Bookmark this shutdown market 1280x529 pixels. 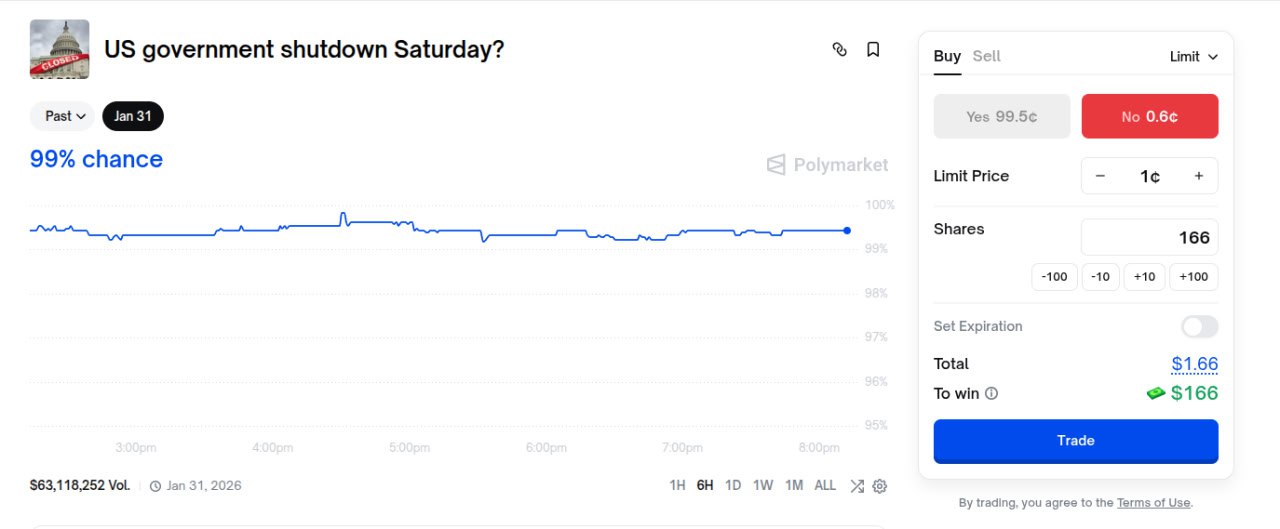(x=873, y=49)
